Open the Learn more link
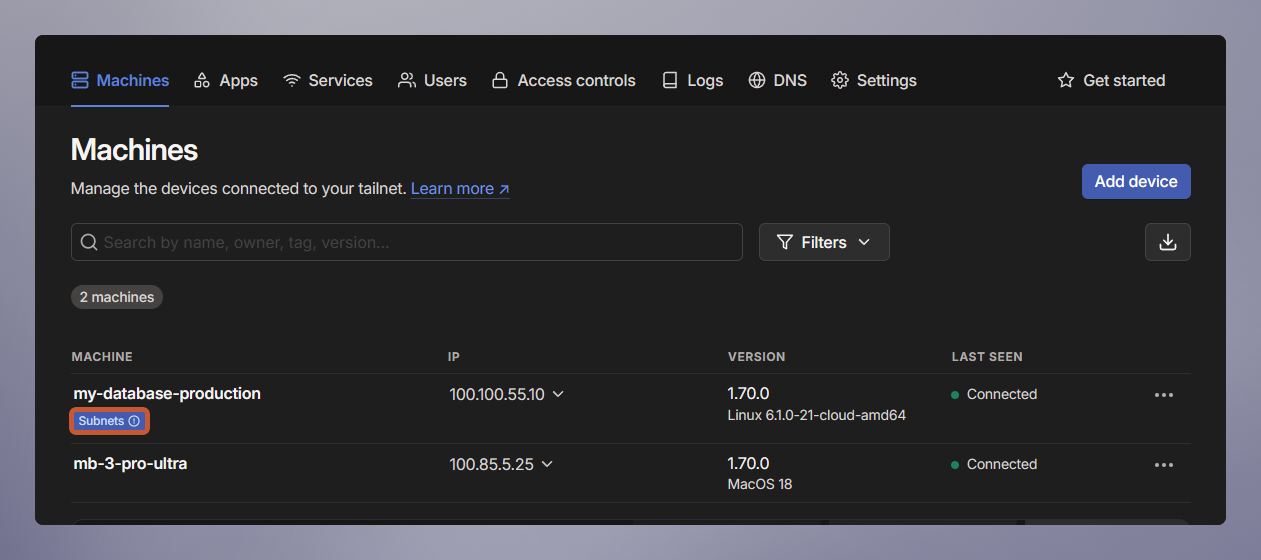 pyautogui.click(x=460, y=188)
